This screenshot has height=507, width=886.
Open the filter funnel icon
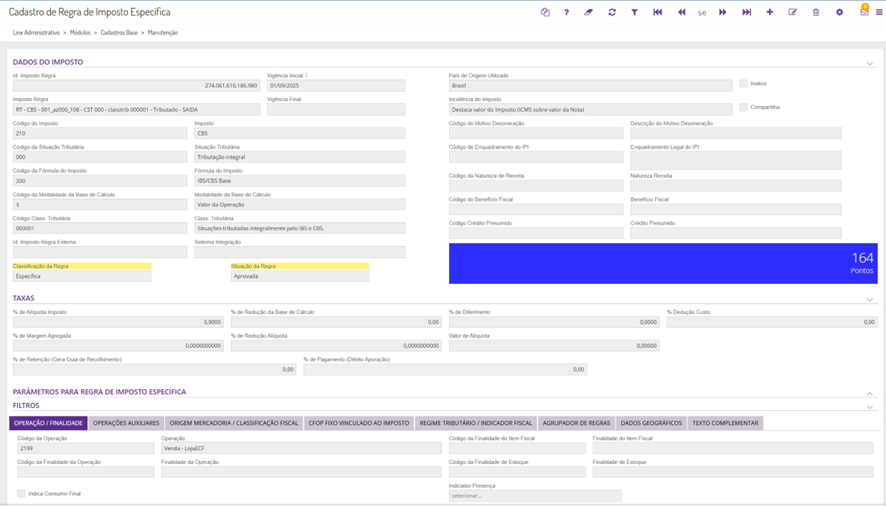click(x=635, y=12)
